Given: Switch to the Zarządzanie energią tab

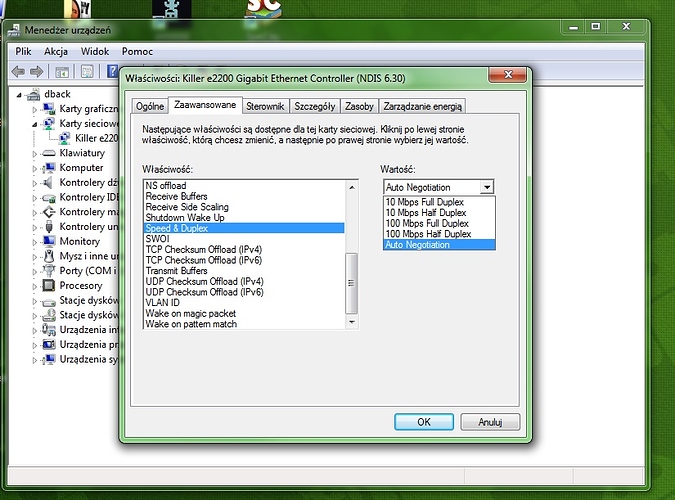Looking at the screenshot, I should click(x=422, y=106).
